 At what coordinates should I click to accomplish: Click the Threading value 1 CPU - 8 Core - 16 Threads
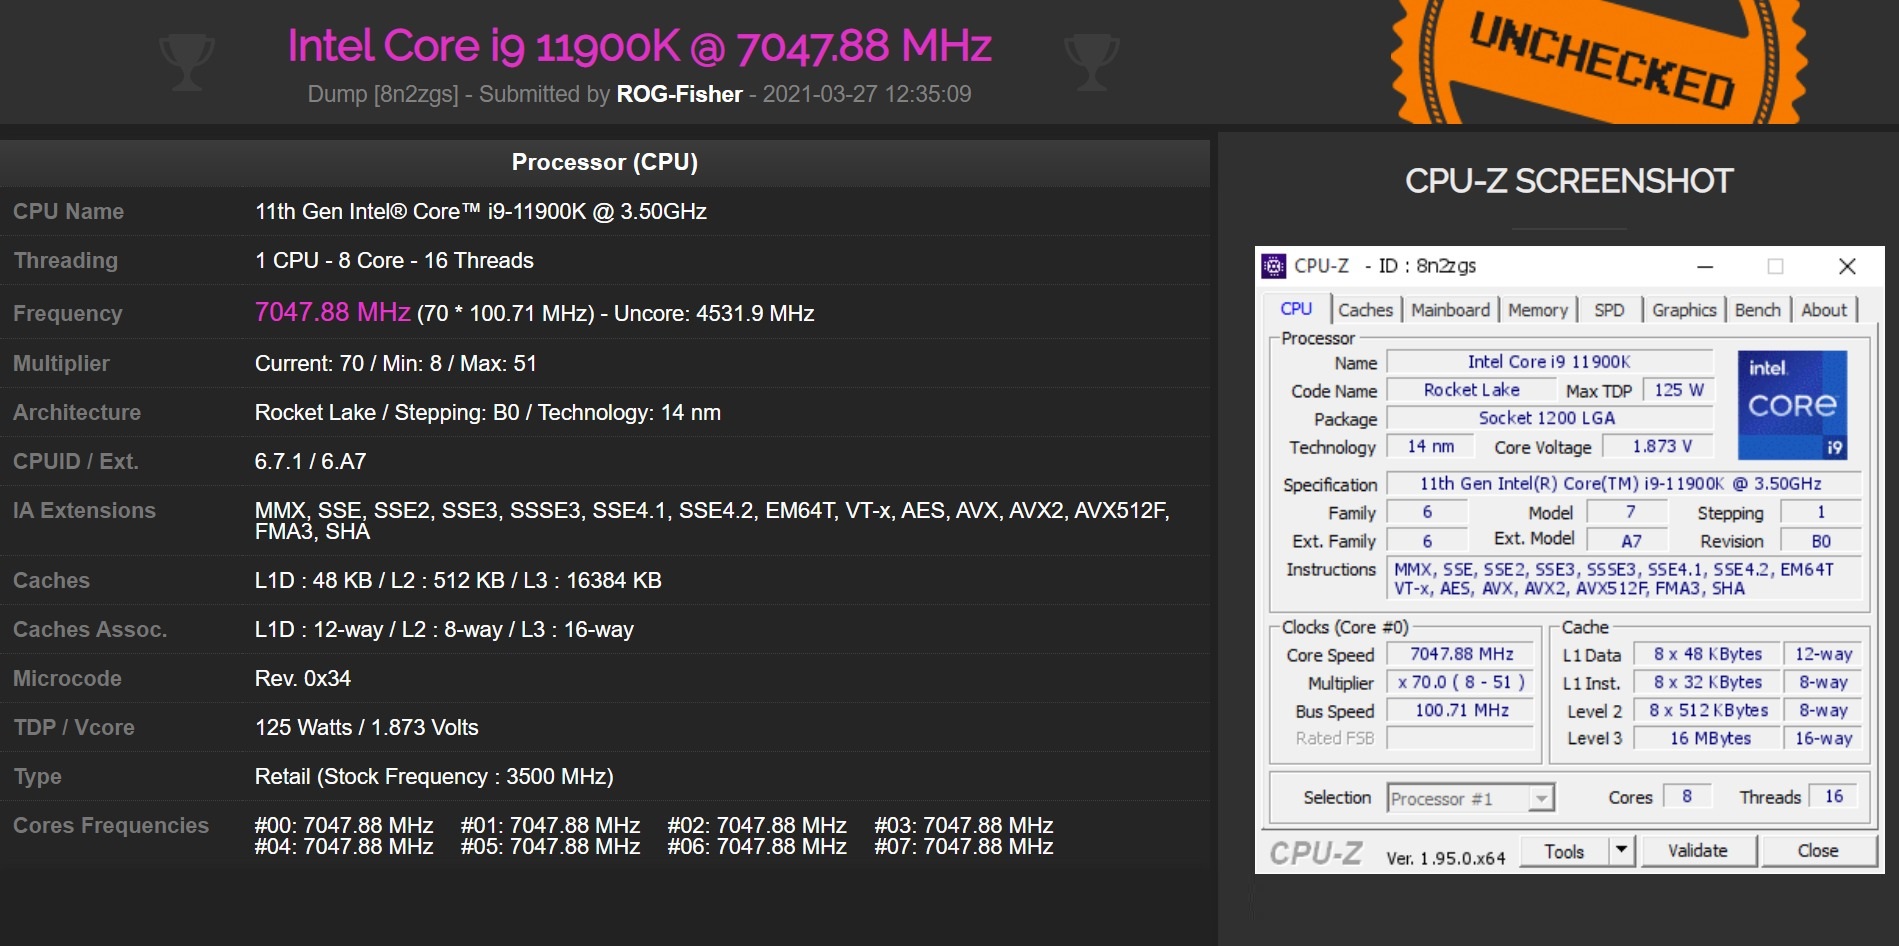[394, 260]
